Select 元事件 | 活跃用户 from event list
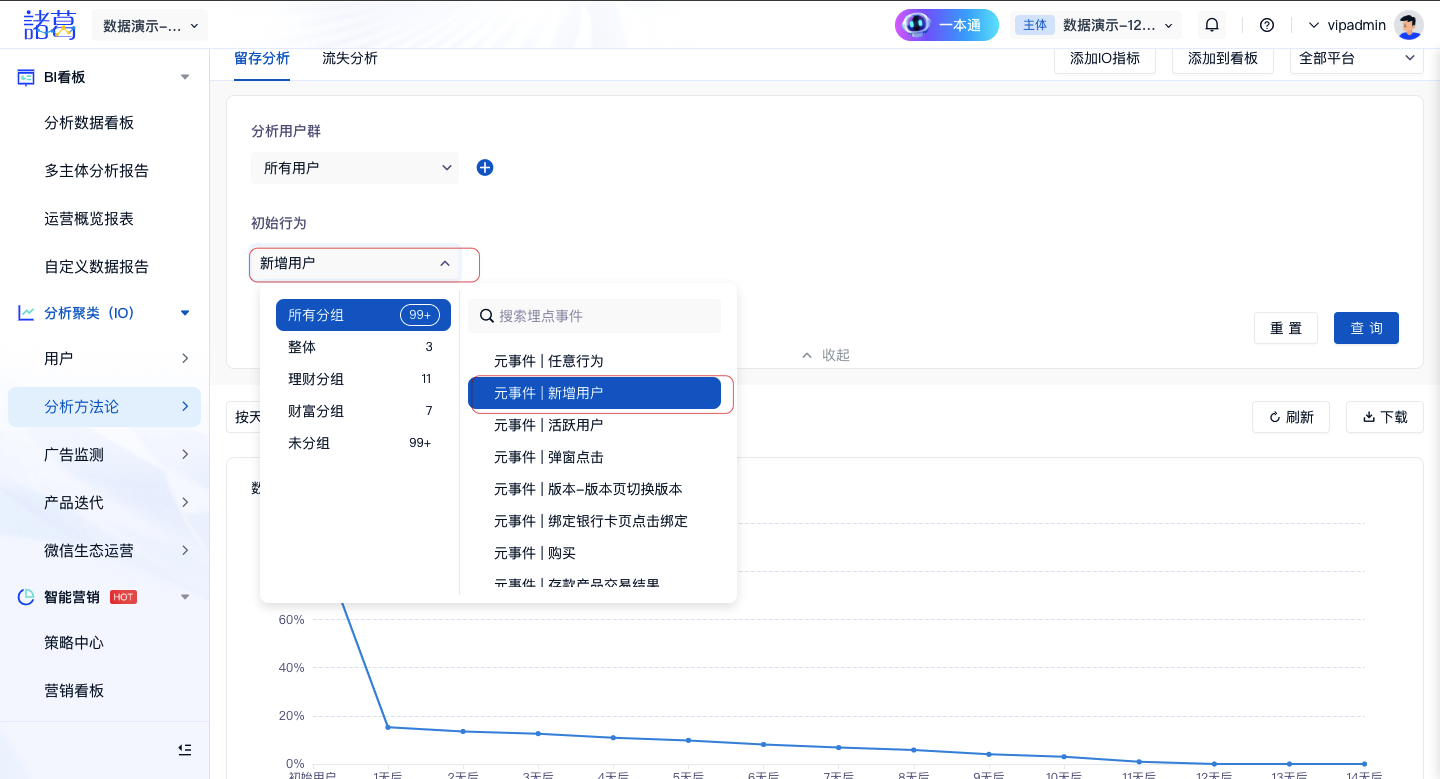This screenshot has height=779, width=1440. [x=548, y=425]
